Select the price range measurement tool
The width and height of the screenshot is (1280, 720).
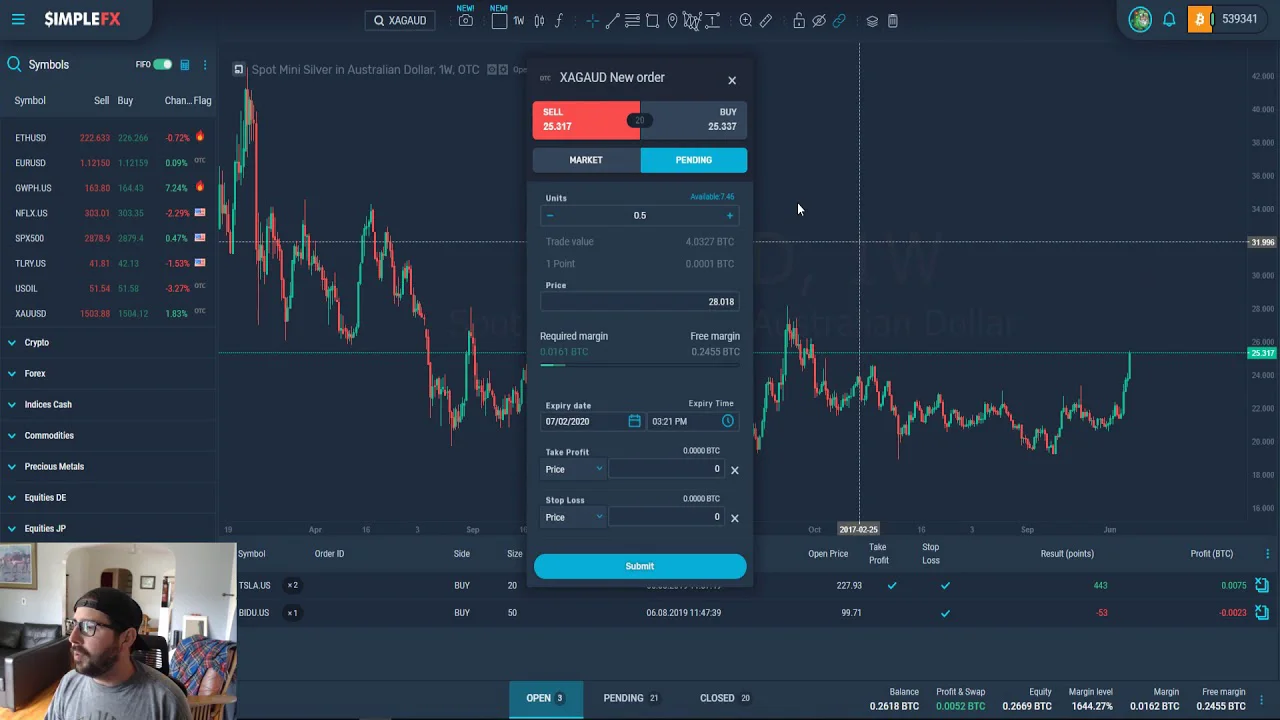point(713,21)
